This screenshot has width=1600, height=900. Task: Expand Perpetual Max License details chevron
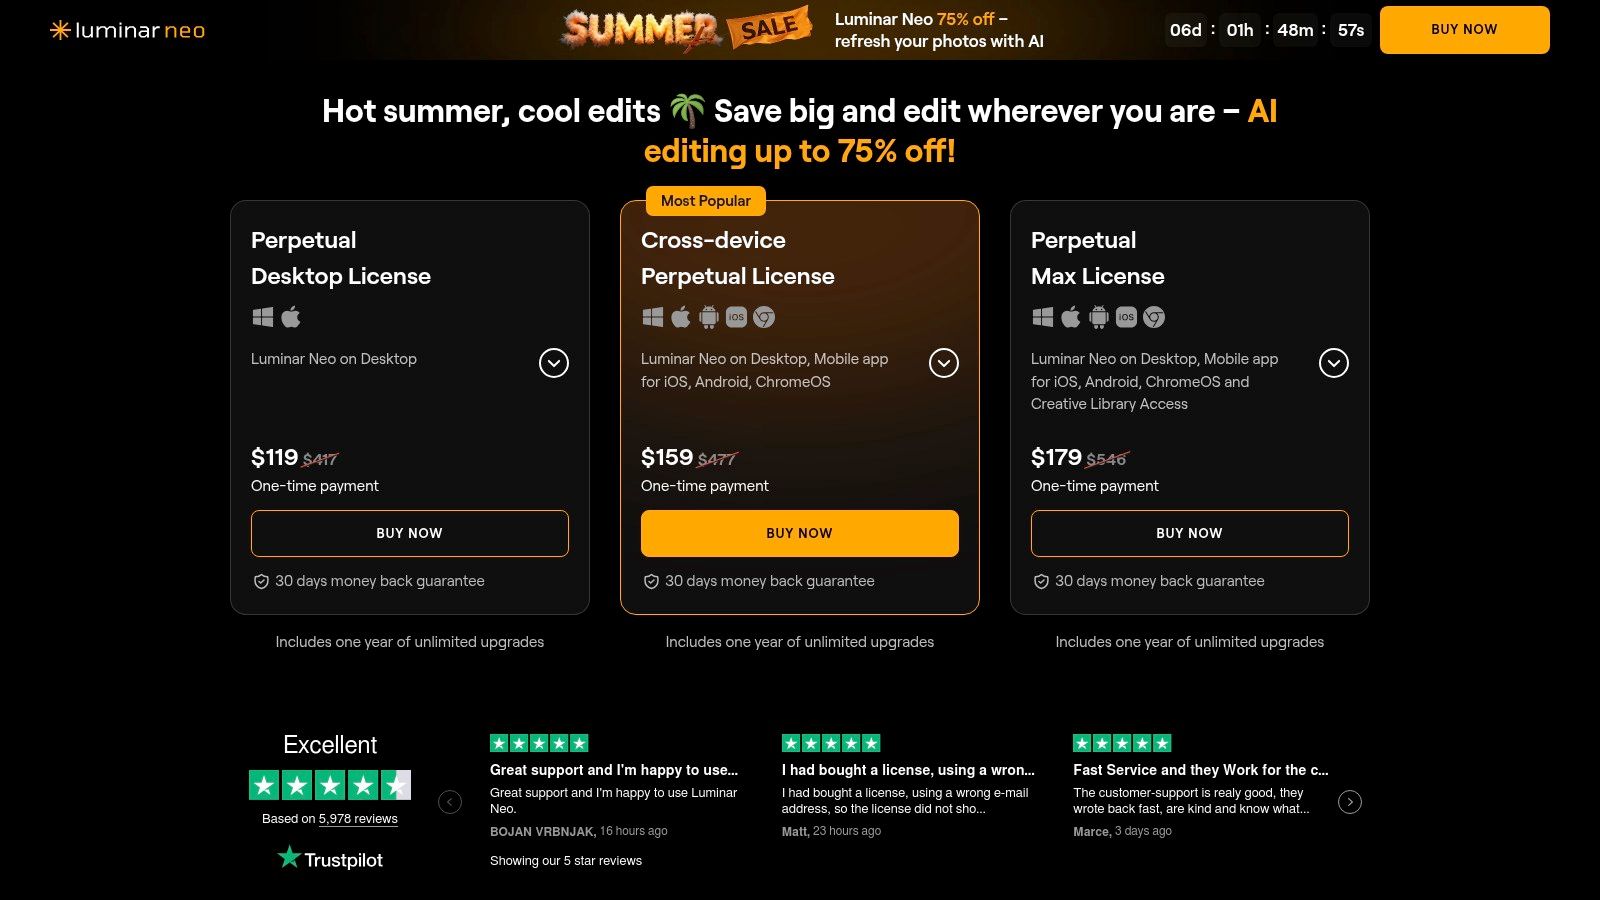1334,363
